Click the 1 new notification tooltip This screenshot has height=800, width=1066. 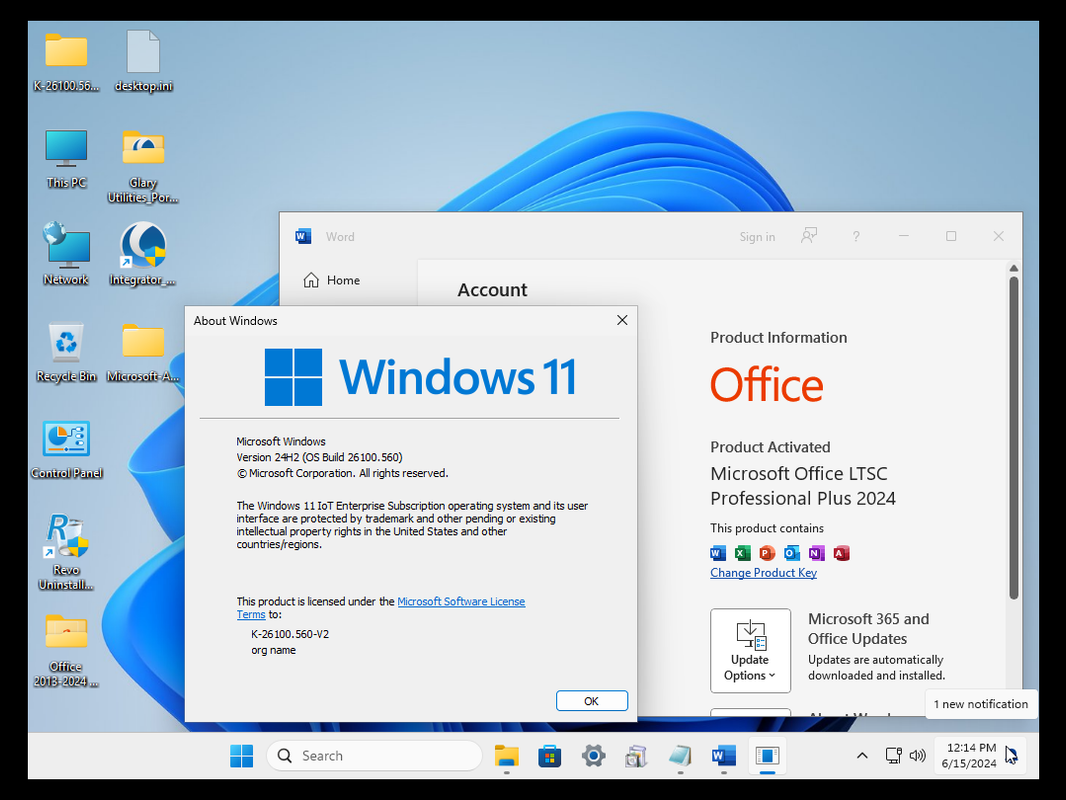pyautogui.click(x=980, y=704)
